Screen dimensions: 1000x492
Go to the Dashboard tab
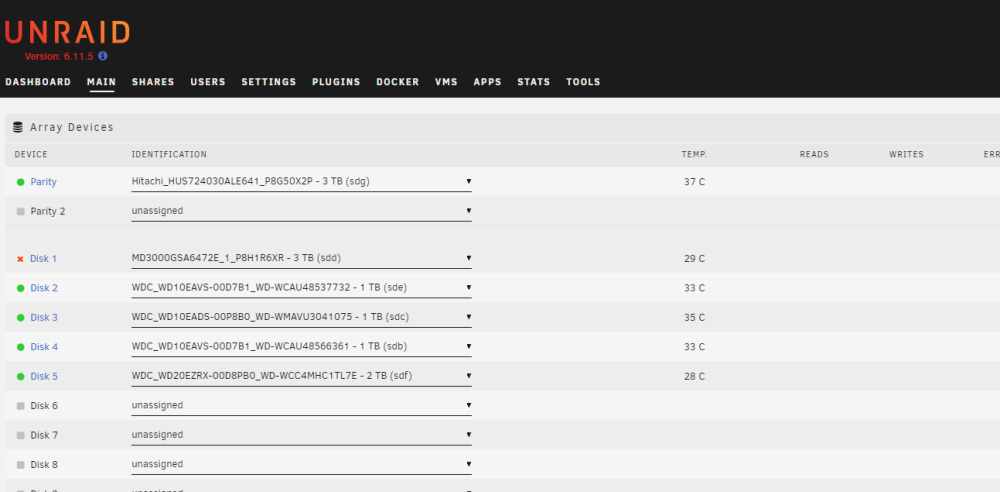pyautogui.click(x=38, y=82)
